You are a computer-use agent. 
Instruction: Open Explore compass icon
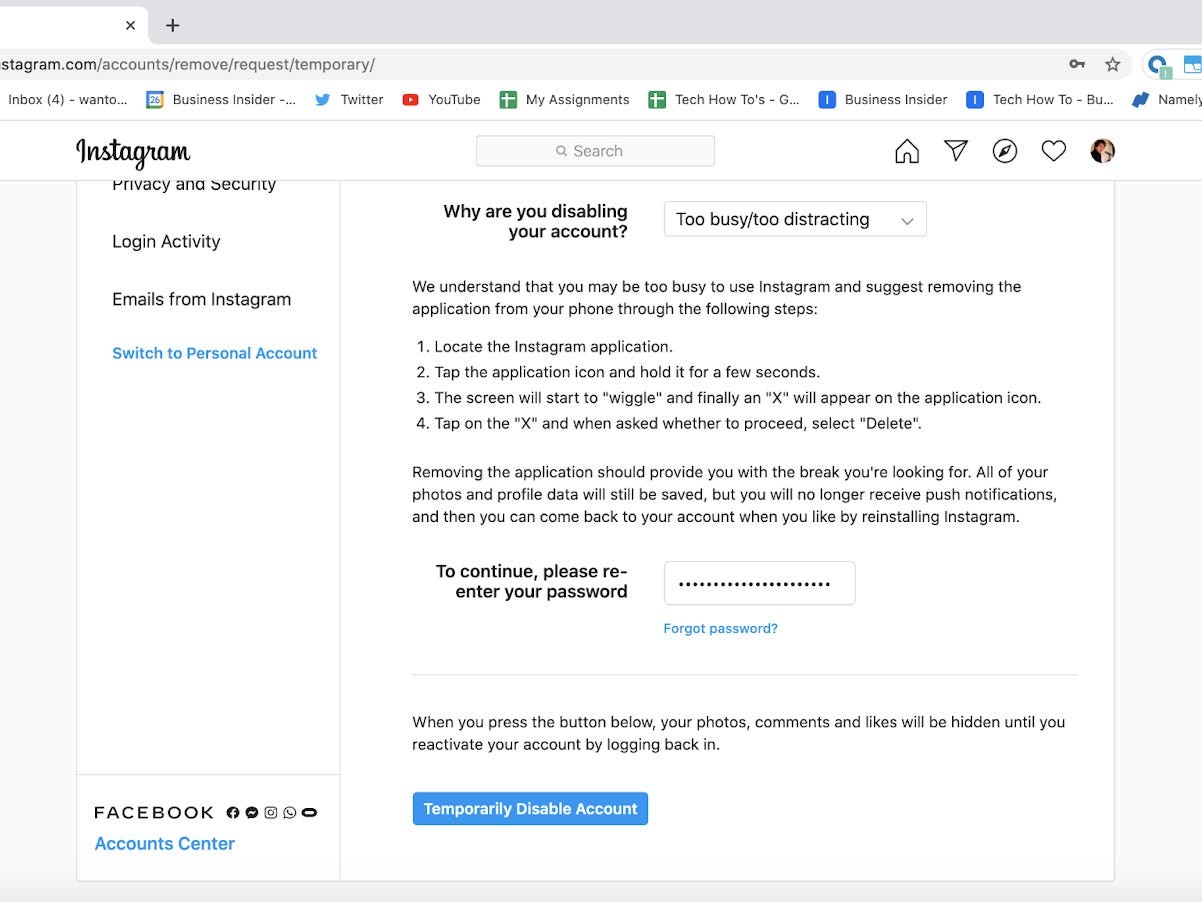coord(1005,151)
